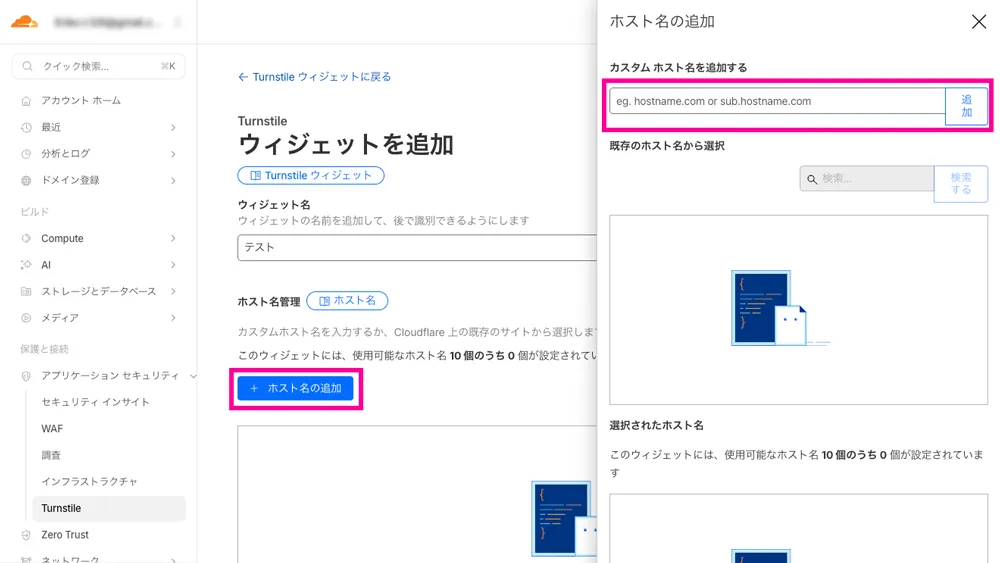1000x563 pixels.
Task: Click the book icon in Turnstile ウィジェット badge
Action: tap(255, 175)
